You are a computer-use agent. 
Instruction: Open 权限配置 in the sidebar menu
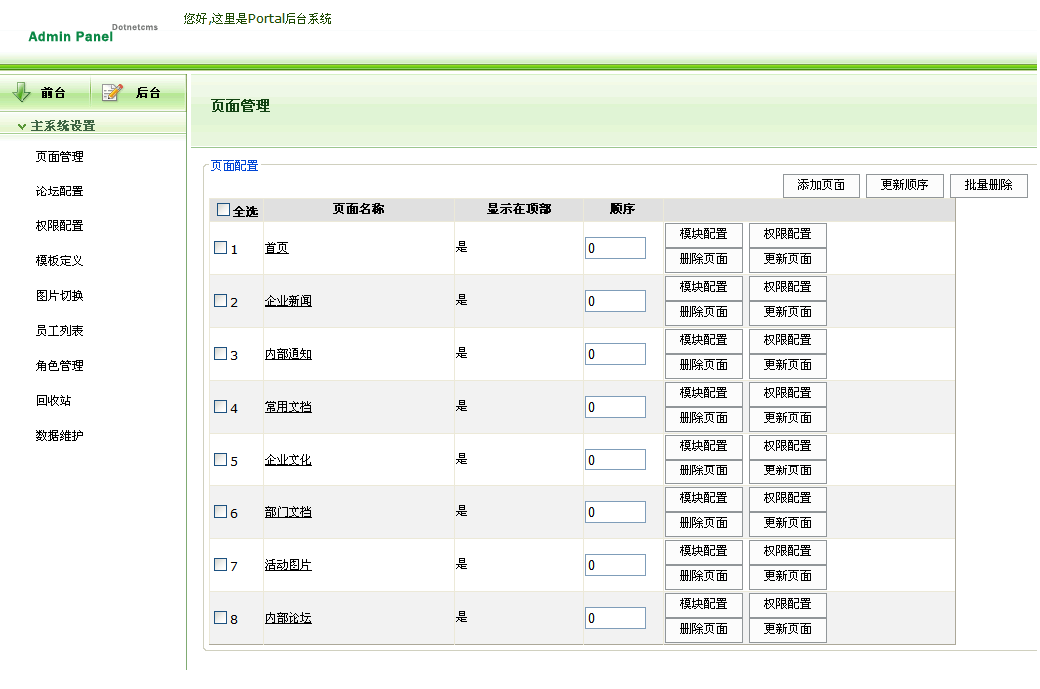click(x=60, y=225)
